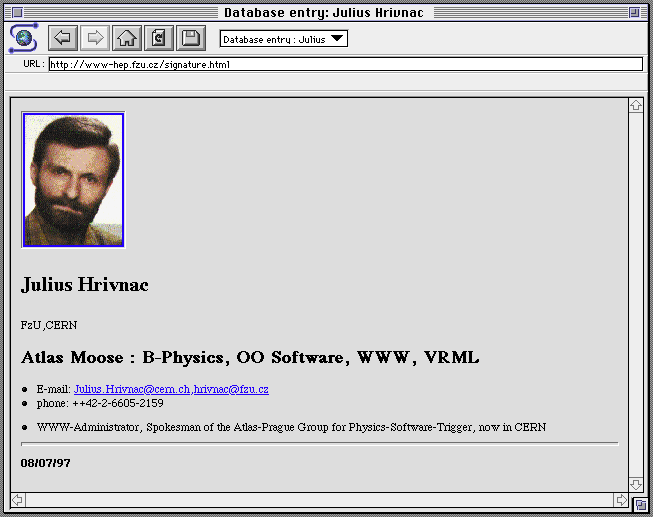Screen dimensions: 653x517
Task: Click the horizontal scrollbar right arrow
Action: tap(621, 500)
